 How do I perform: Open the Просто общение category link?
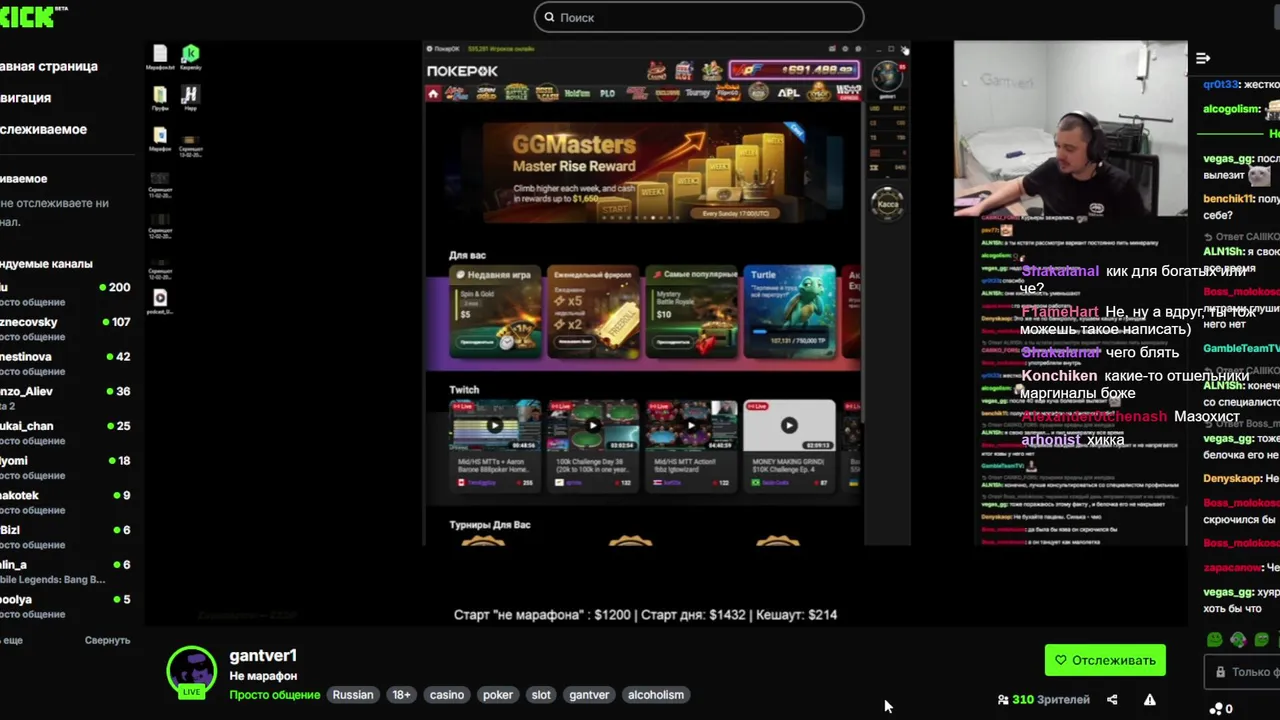click(x=275, y=695)
